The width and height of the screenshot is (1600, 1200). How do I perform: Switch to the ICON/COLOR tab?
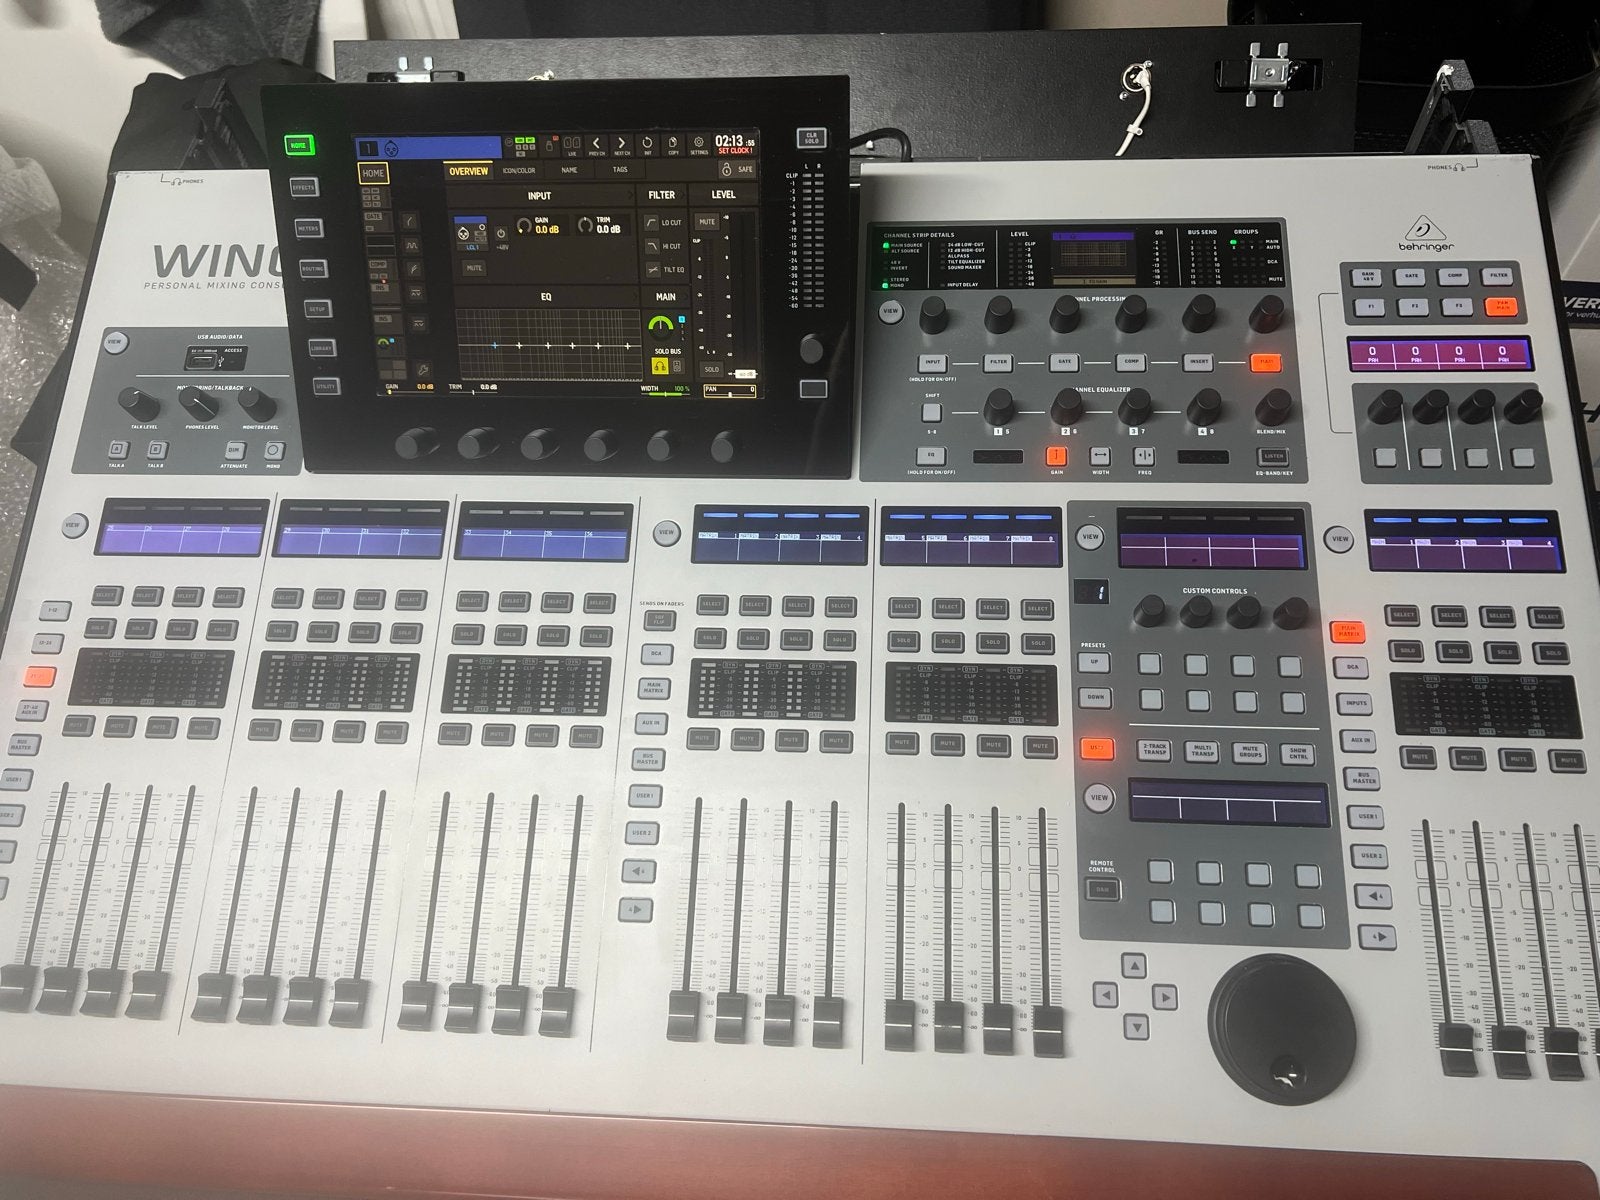518,171
